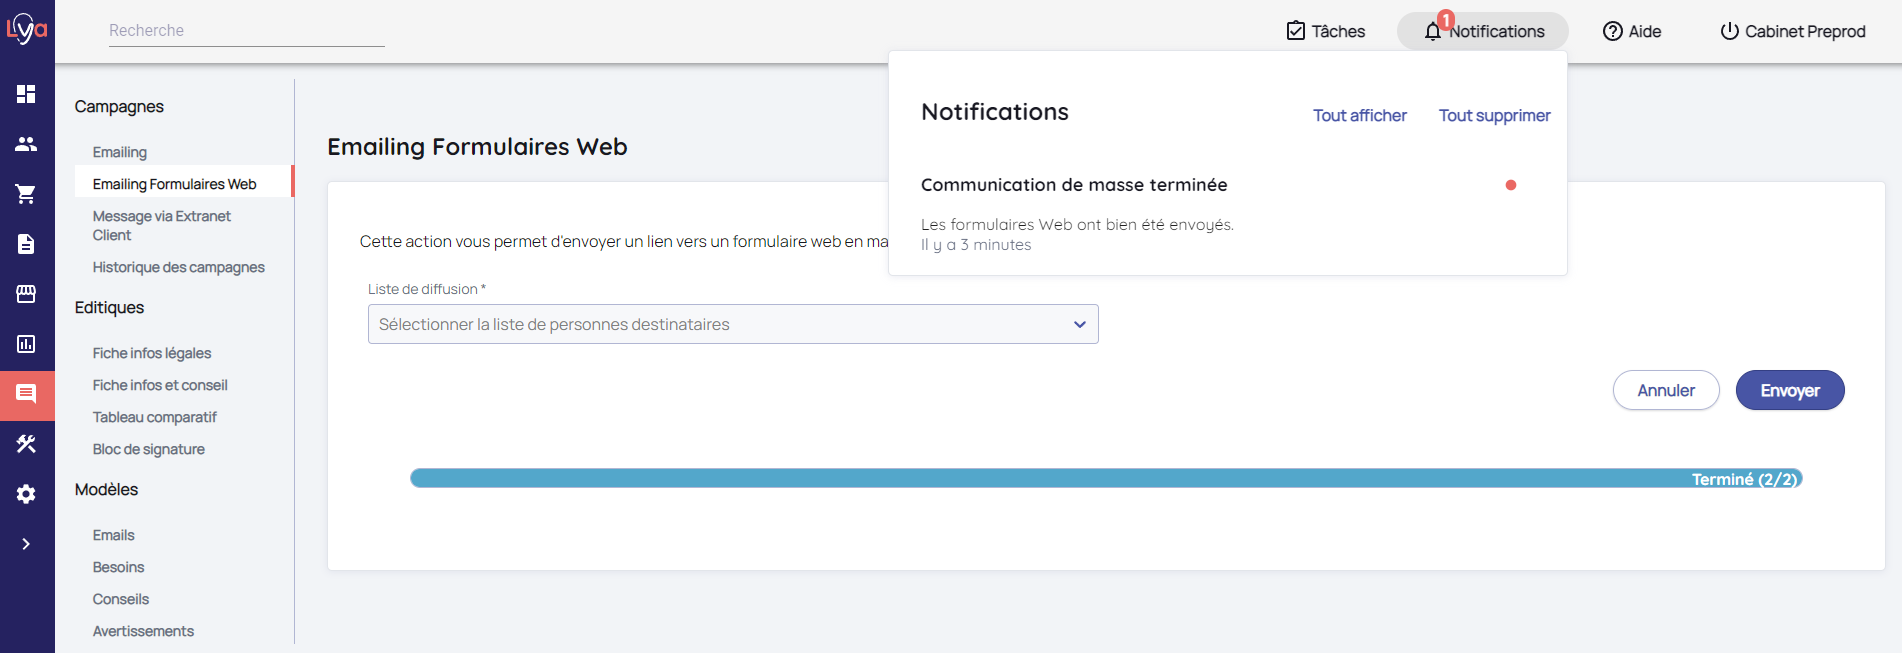Click the shopping cart sidebar icon

26,194
